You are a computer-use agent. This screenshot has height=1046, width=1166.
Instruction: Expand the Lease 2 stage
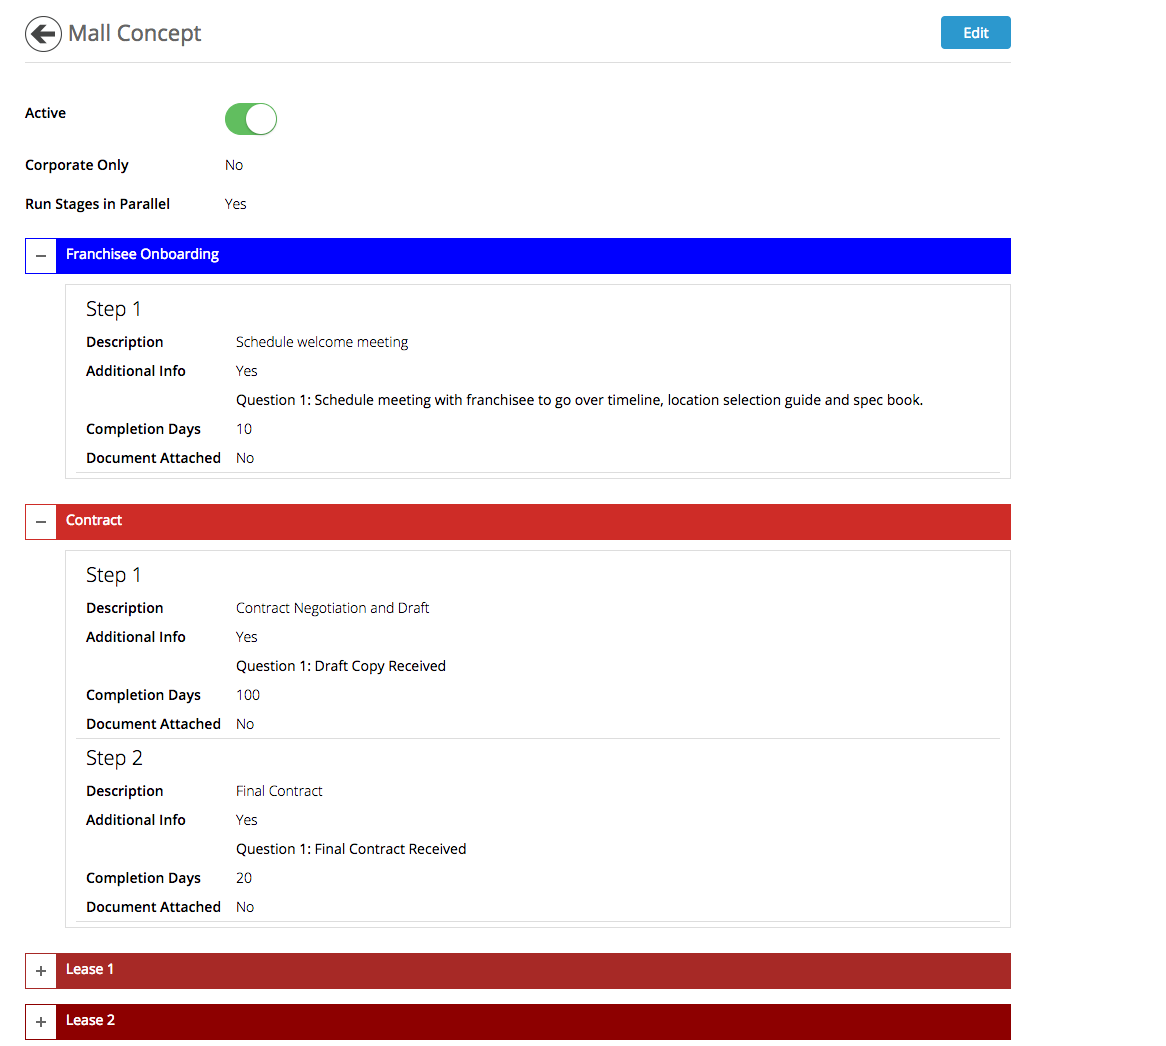(41, 1022)
